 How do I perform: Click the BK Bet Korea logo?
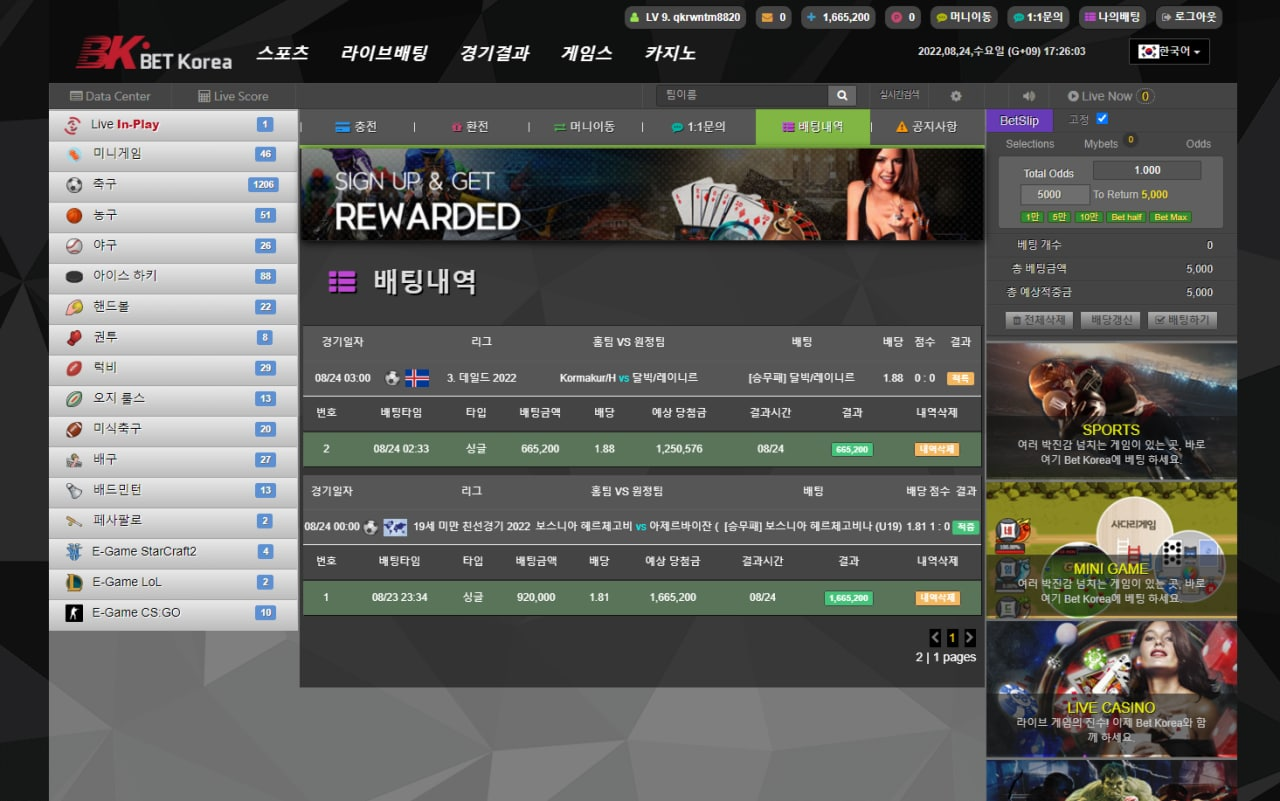(155, 53)
